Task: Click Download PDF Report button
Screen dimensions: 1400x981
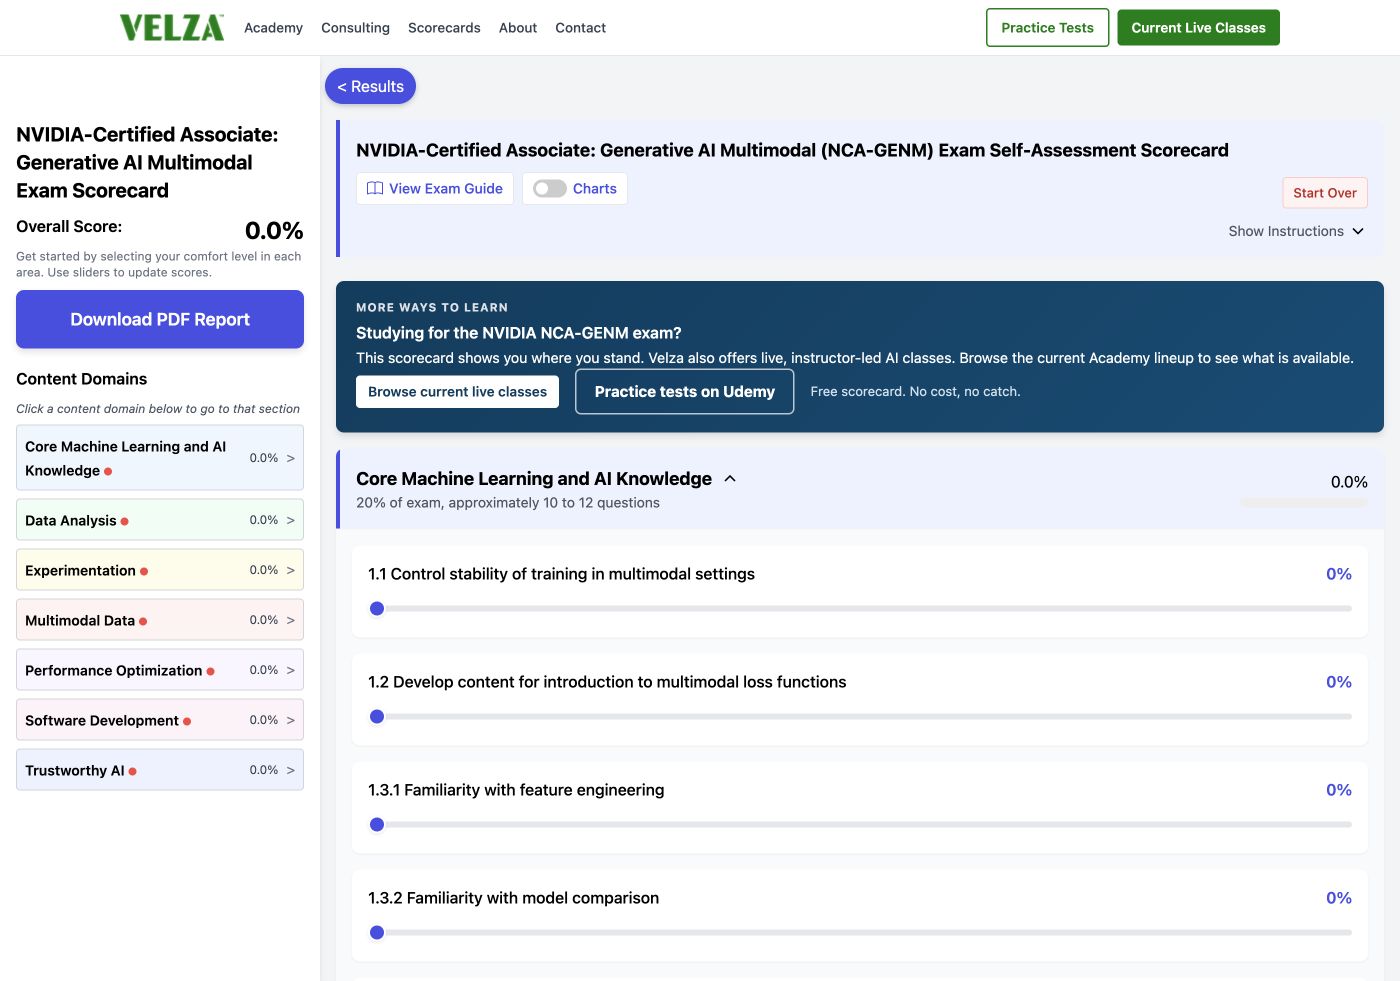Action: (x=160, y=319)
